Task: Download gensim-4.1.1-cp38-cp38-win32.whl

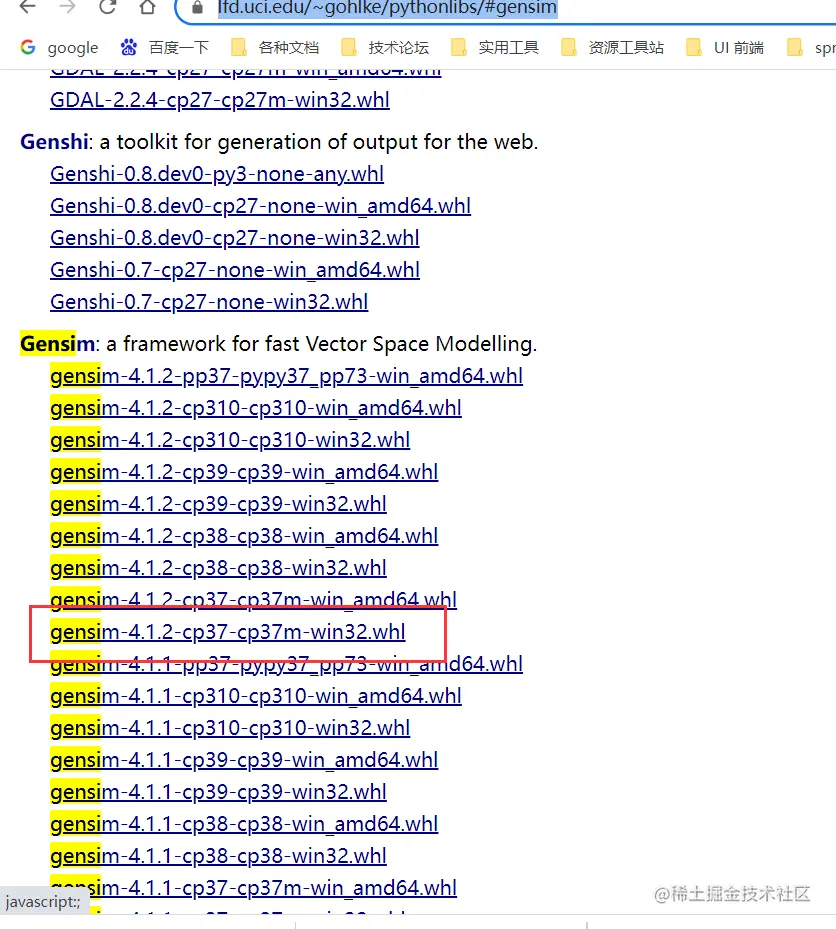Action: pos(219,856)
